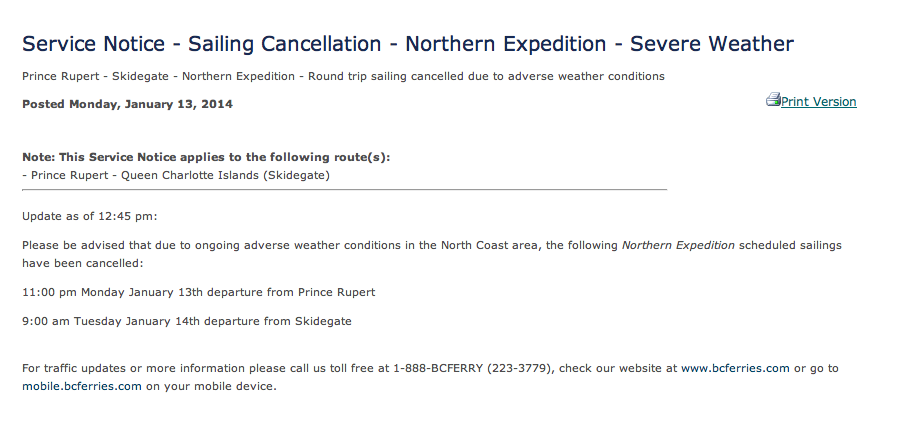Click the horizontal divider under the route
This screenshot has width=900, height=429.
click(344, 189)
